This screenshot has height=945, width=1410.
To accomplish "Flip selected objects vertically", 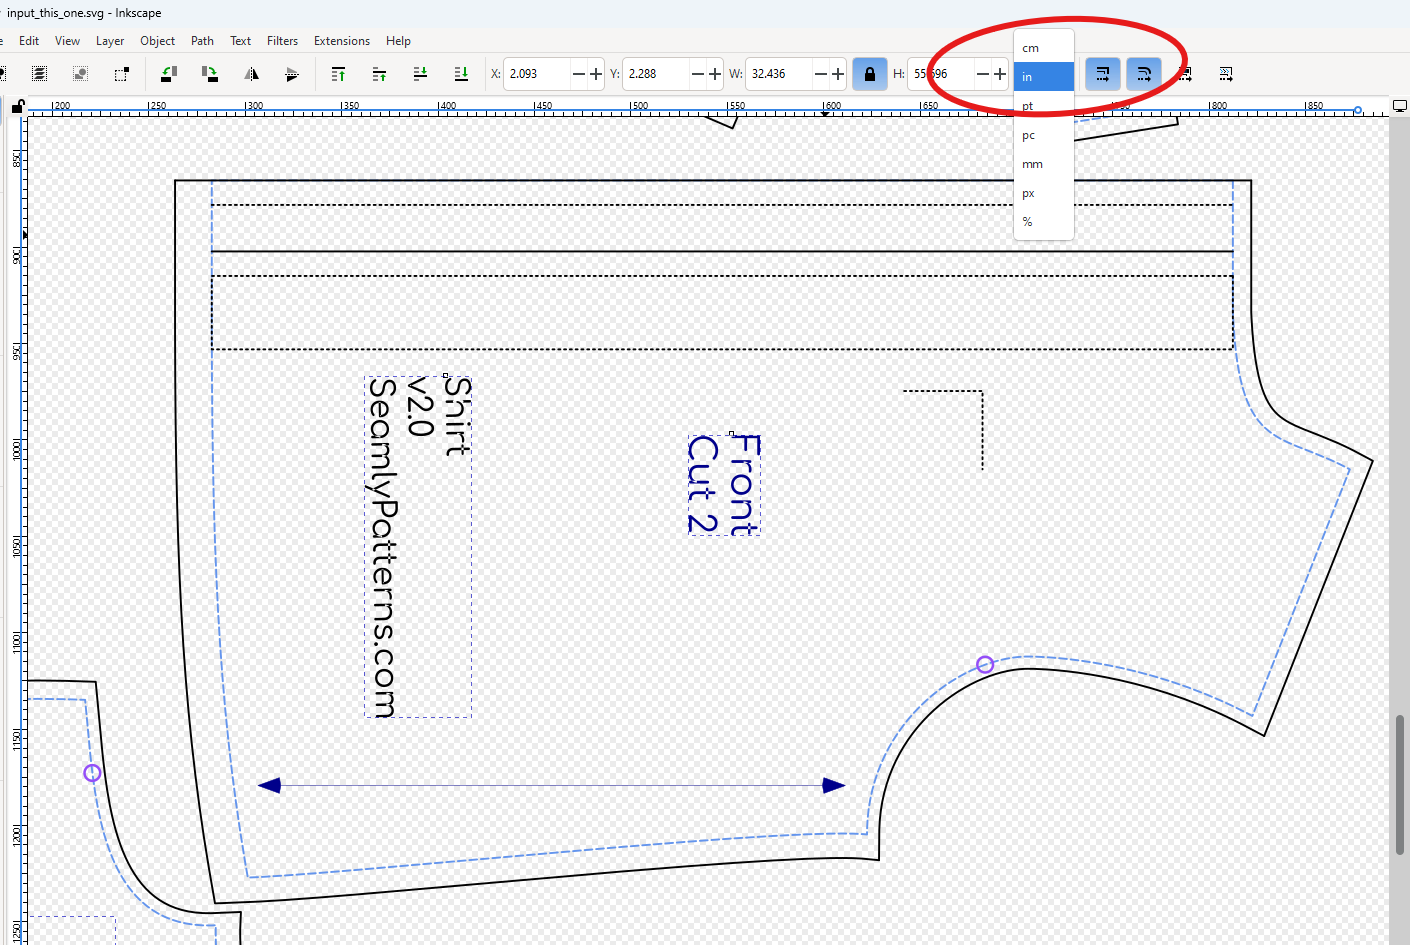I will coord(292,74).
